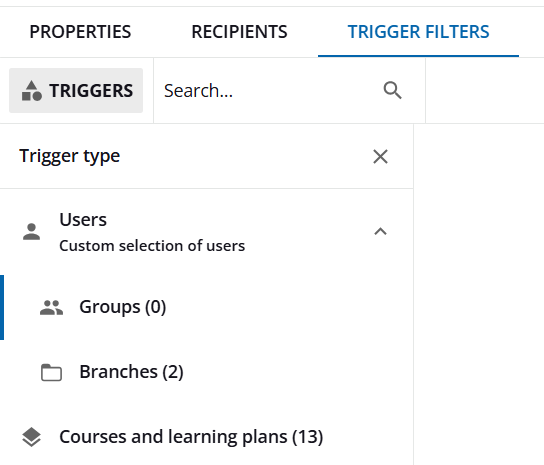The height and width of the screenshot is (465, 544).
Task: Click the Users heading text
Action: tap(83, 220)
